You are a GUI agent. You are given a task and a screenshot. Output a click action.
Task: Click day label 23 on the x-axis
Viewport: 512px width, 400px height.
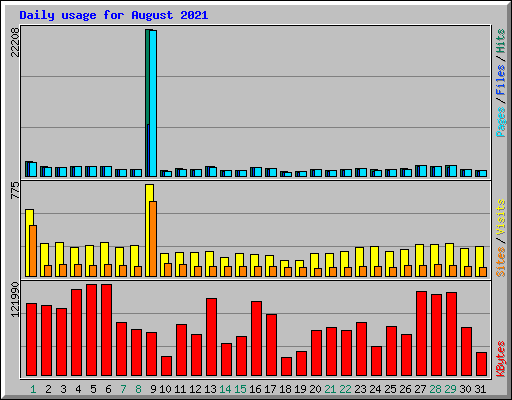360,389
